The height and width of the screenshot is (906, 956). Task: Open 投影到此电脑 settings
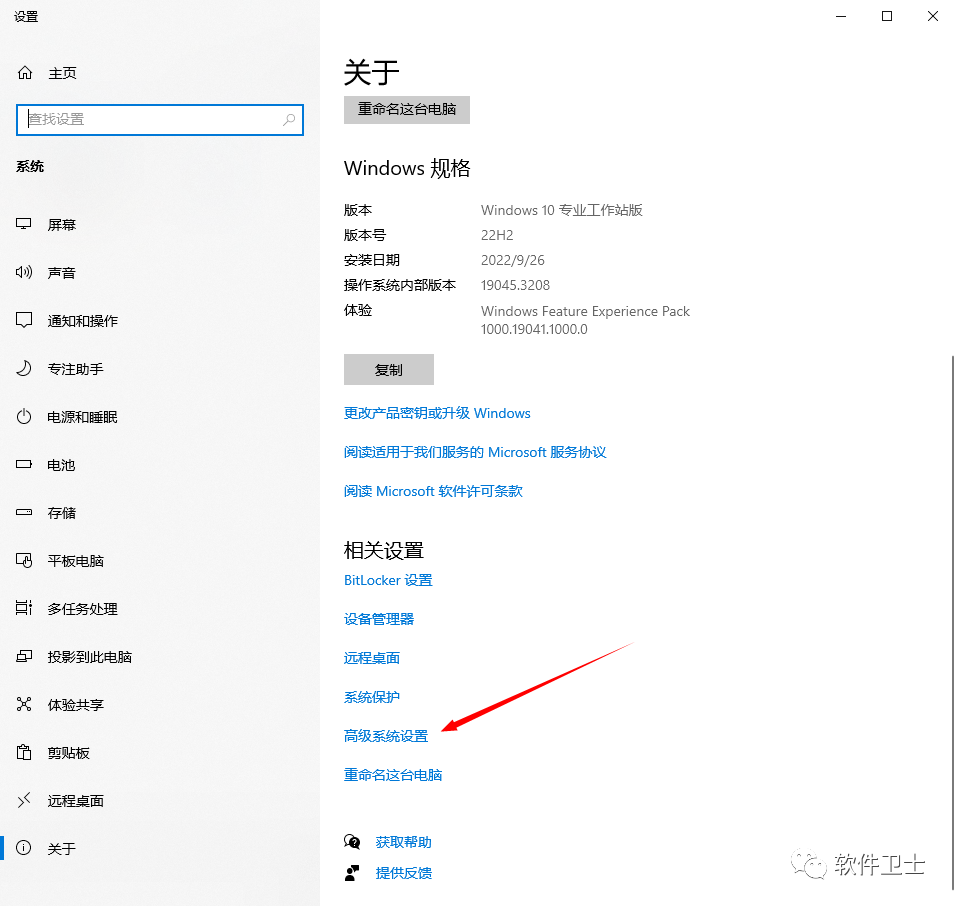[90, 657]
